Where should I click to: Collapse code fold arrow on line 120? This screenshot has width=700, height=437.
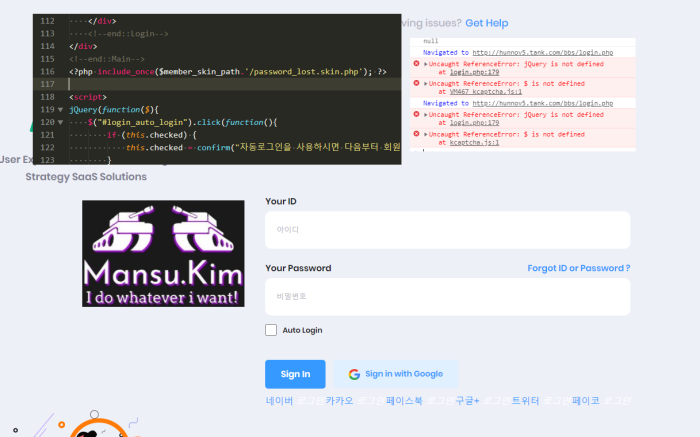(60, 122)
